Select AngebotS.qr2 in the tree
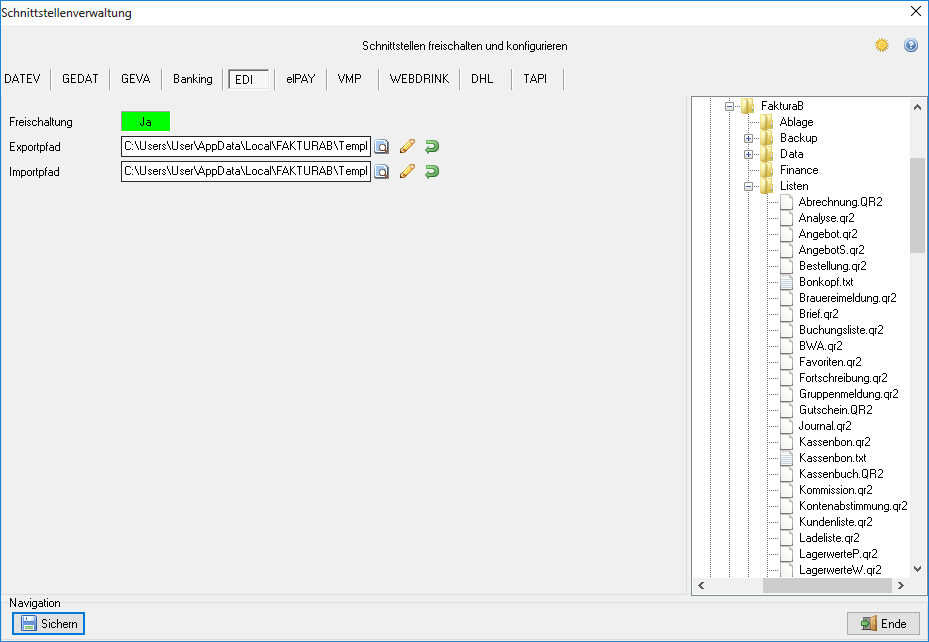 click(x=831, y=250)
